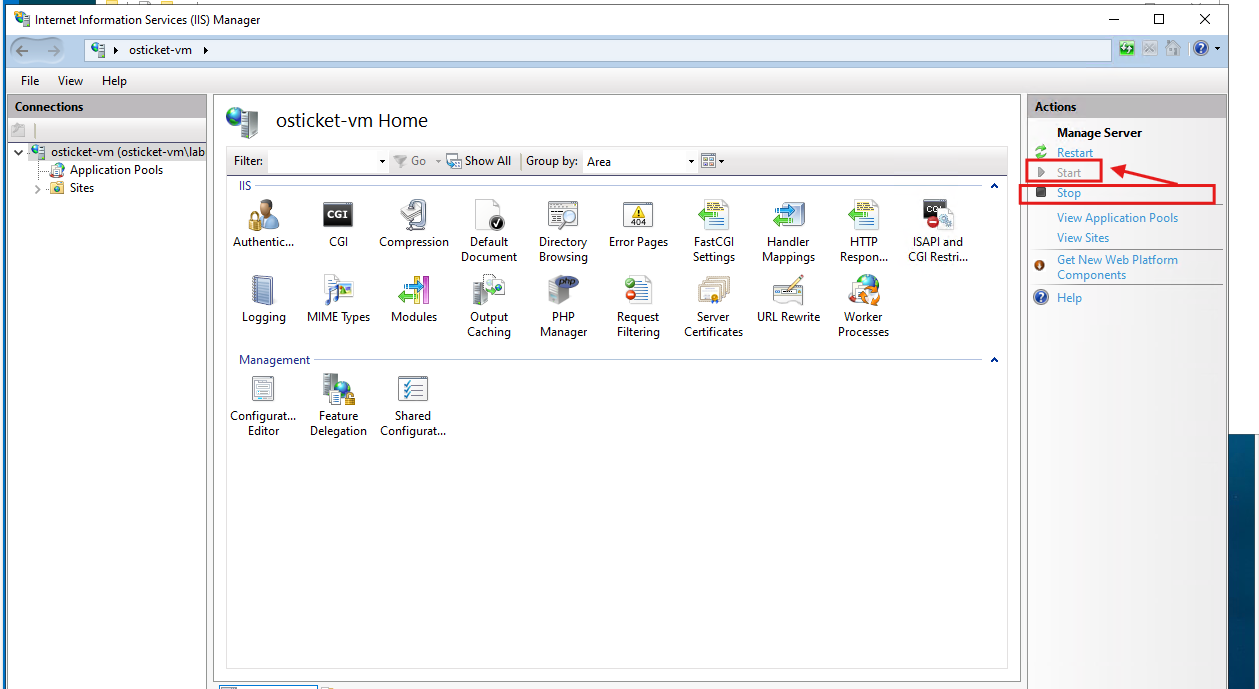Click the Connections toolbar connect icon

(18, 130)
